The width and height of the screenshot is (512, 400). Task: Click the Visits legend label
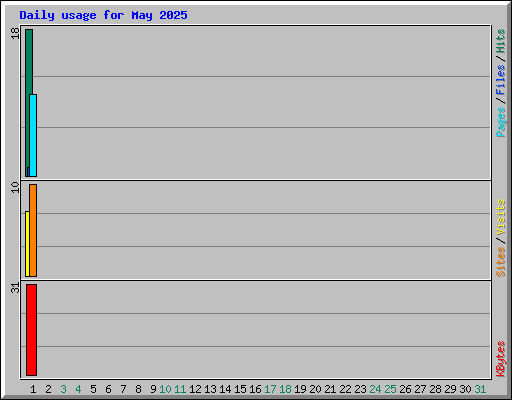(500, 217)
